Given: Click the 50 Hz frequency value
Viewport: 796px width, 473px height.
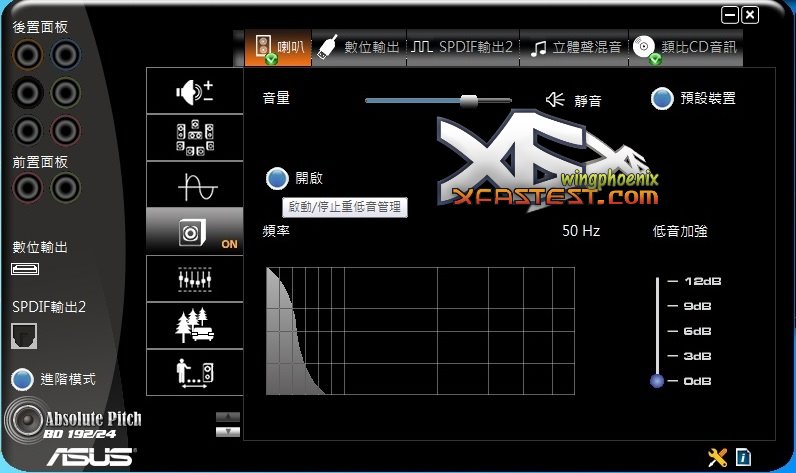Looking at the screenshot, I should 581,231.
